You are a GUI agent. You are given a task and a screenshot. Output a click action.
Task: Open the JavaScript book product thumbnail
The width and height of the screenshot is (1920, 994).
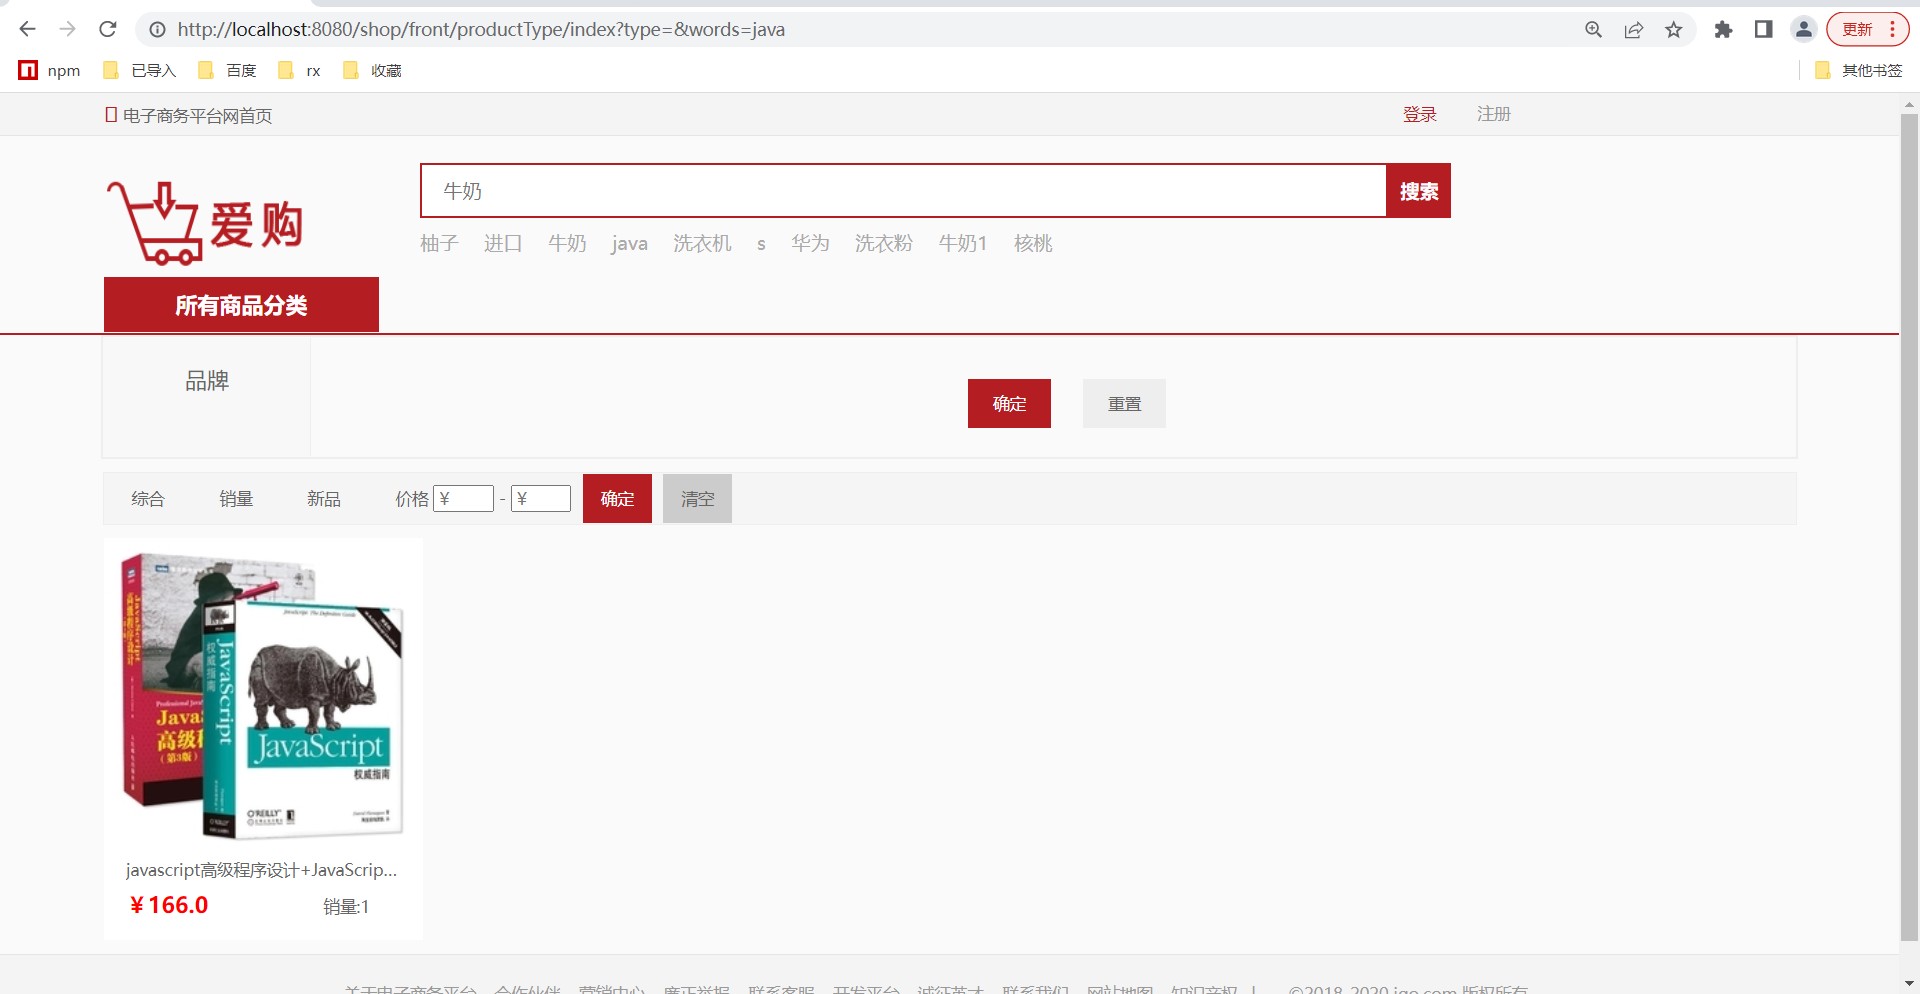click(x=263, y=695)
